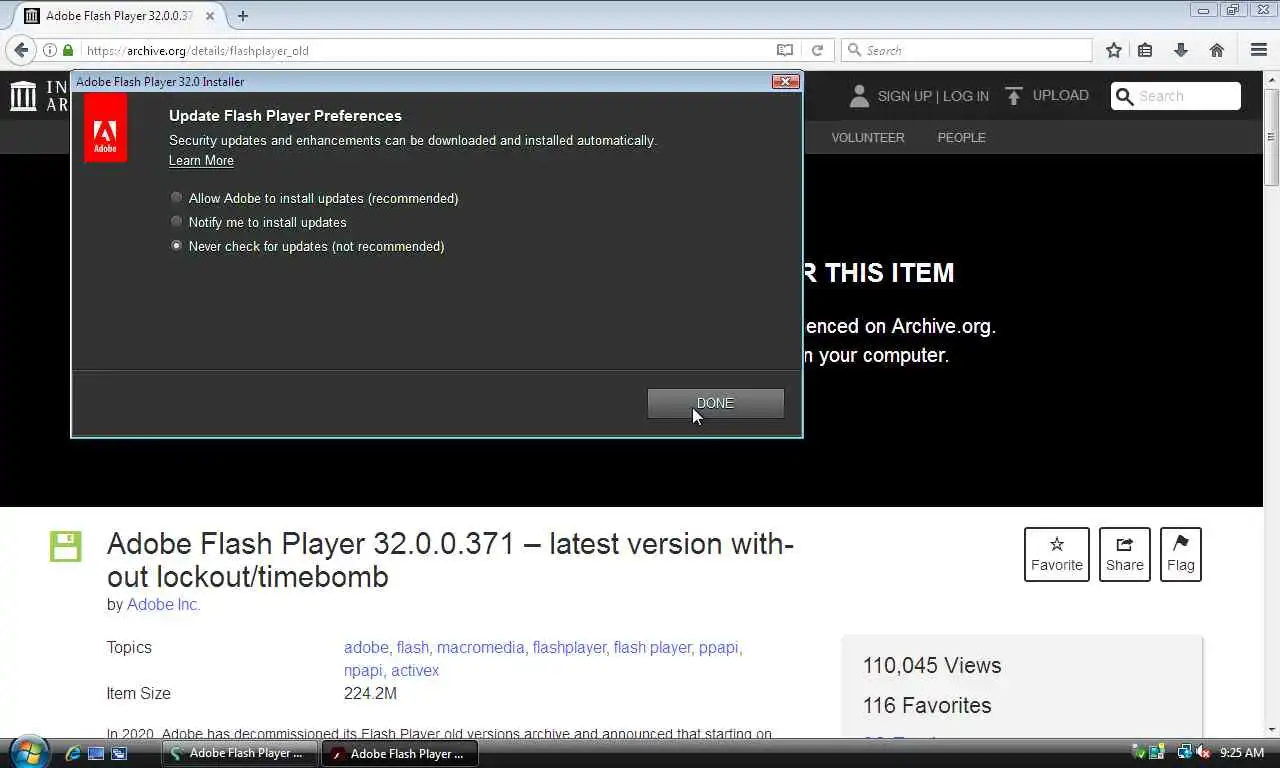Click the DONE button in the installer
The height and width of the screenshot is (768, 1280).
tap(715, 403)
